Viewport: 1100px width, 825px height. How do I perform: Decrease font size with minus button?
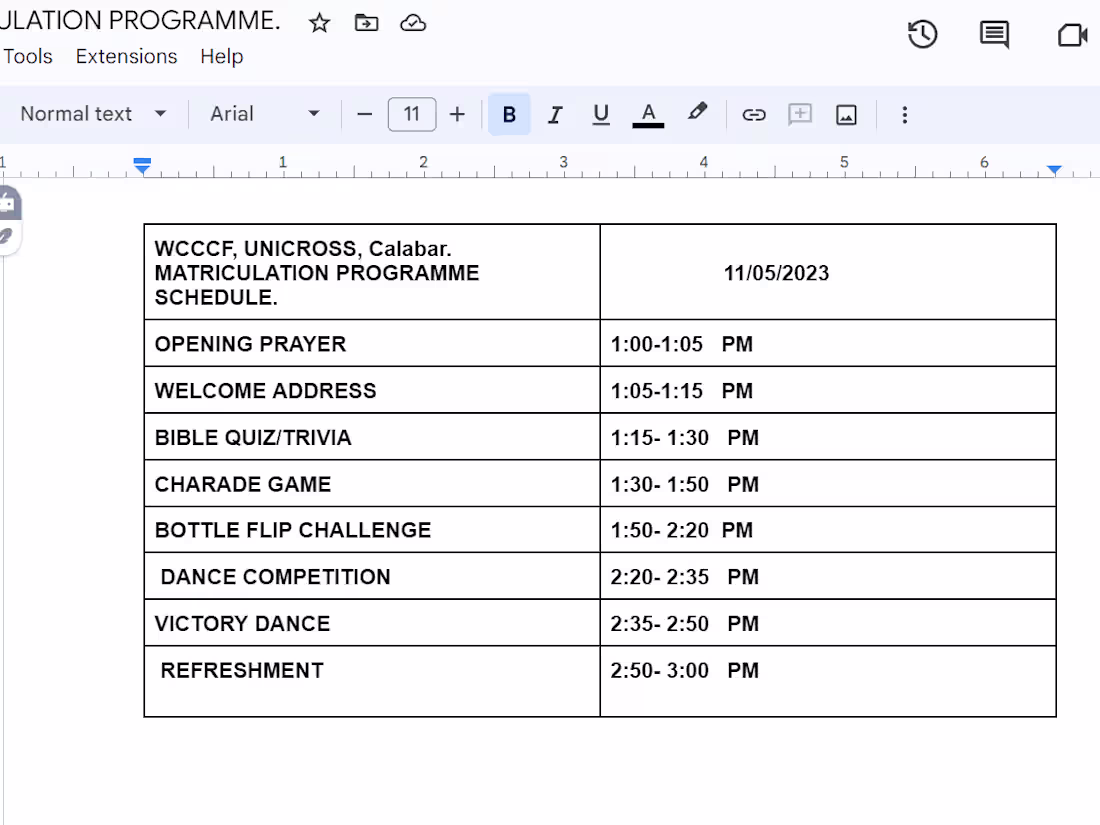click(365, 114)
